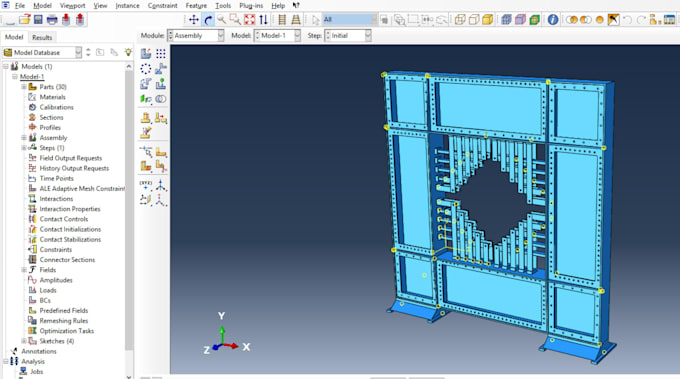Open the Constraint menu
680x379 pixels.
pos(162,6)
